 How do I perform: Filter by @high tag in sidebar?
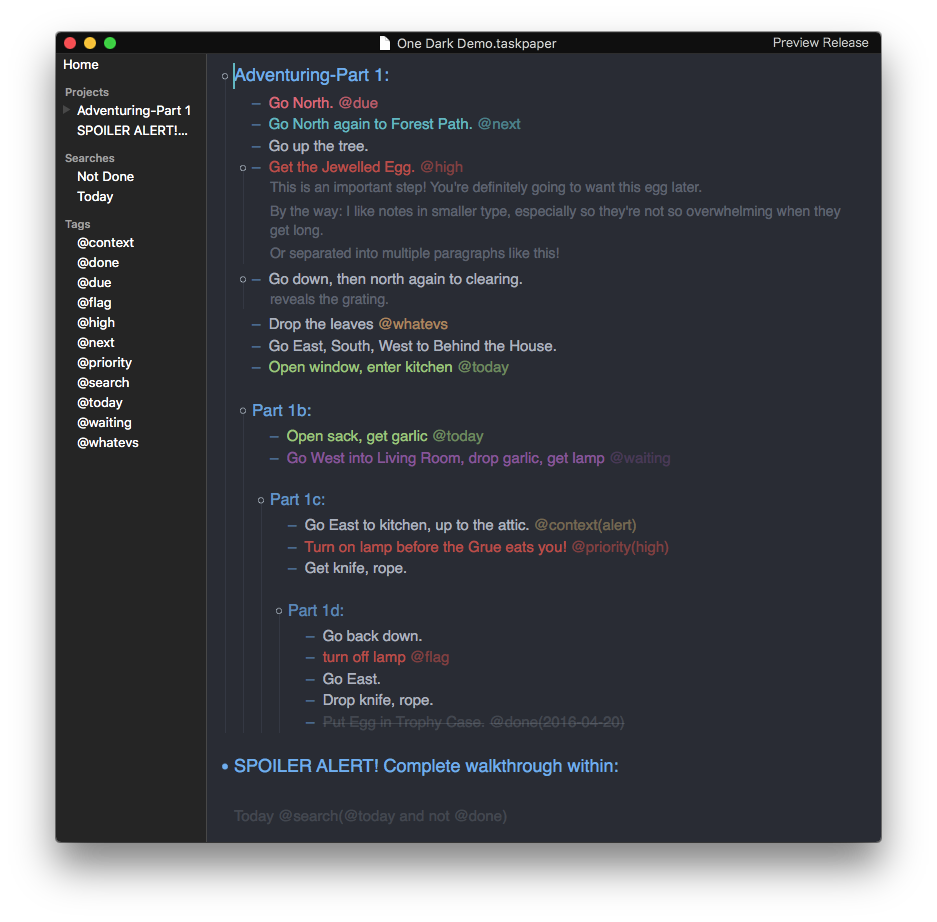tap(96, 323)
